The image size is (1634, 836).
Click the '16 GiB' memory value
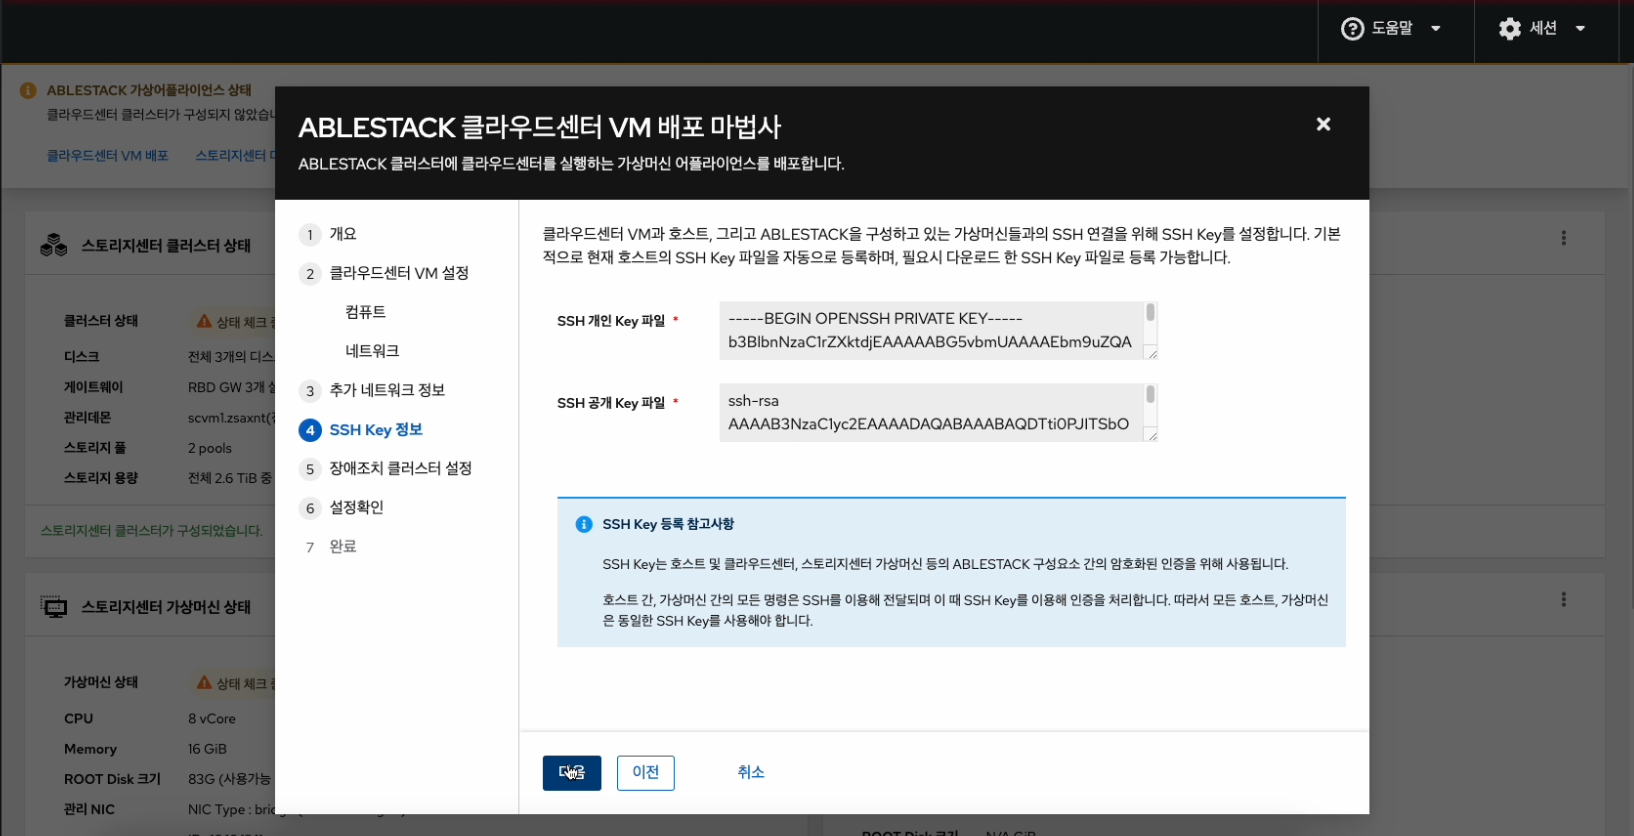pyautogui.click(x=207, y=749)
